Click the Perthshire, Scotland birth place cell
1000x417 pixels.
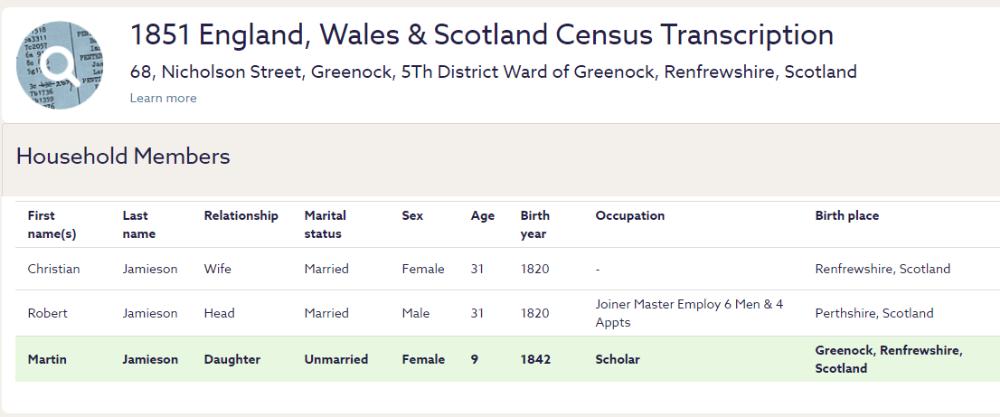click(874, 313)
